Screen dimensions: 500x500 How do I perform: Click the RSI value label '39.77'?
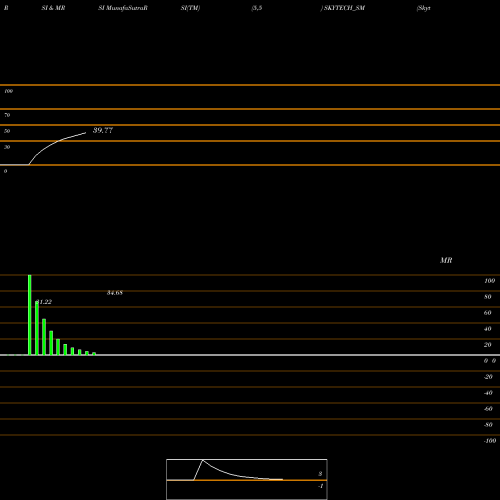(x=103, y=130)
